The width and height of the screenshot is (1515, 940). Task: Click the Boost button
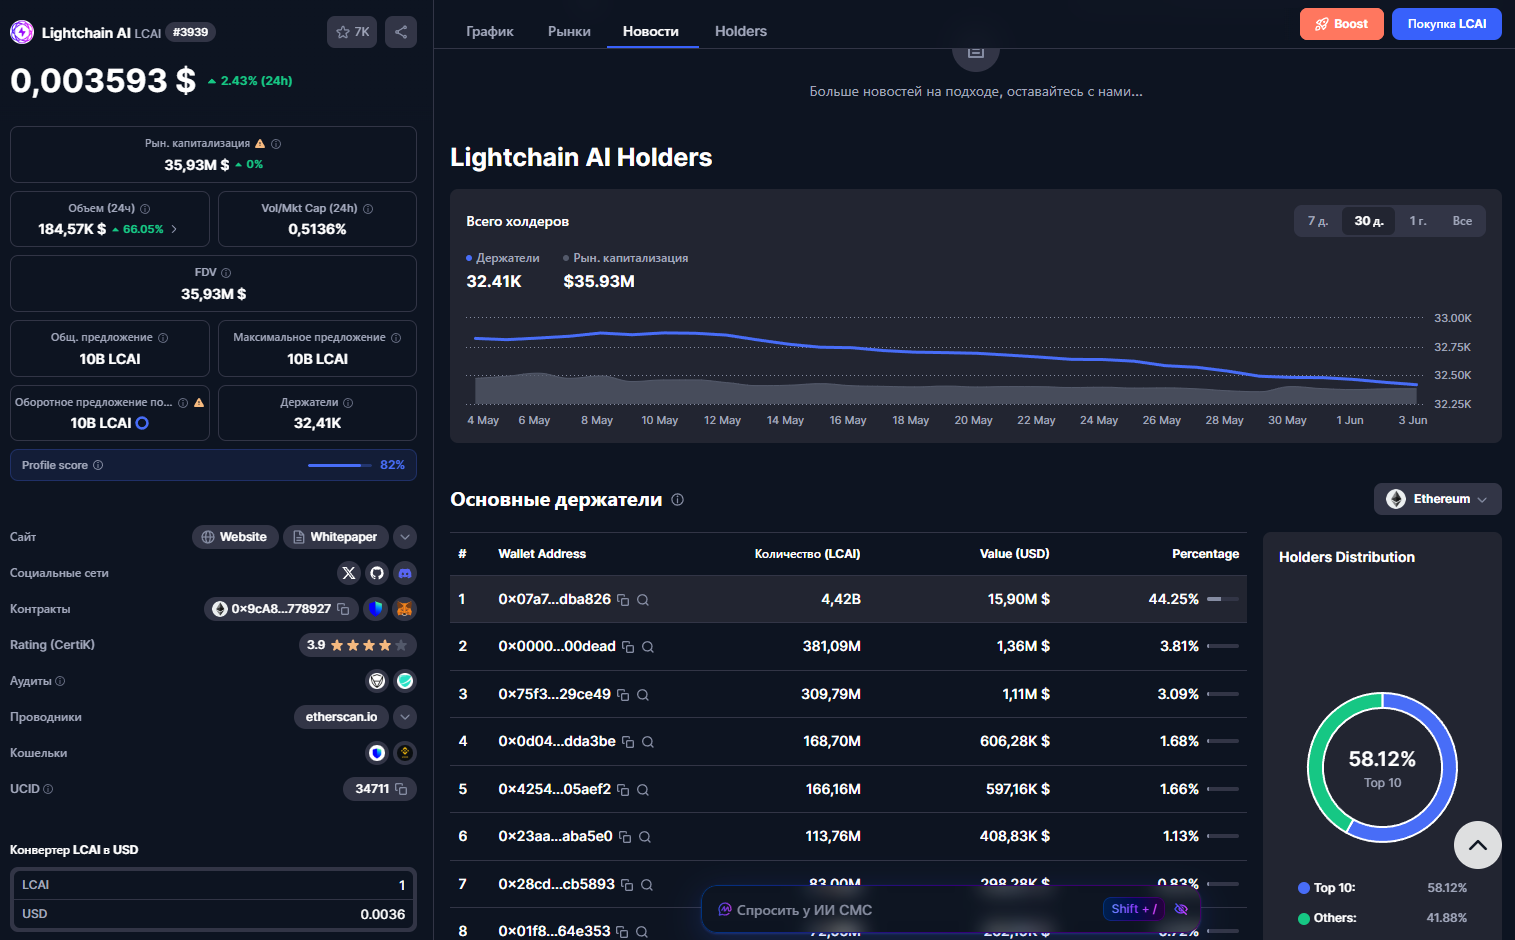pyautogui.click(x=1342, y=24)
